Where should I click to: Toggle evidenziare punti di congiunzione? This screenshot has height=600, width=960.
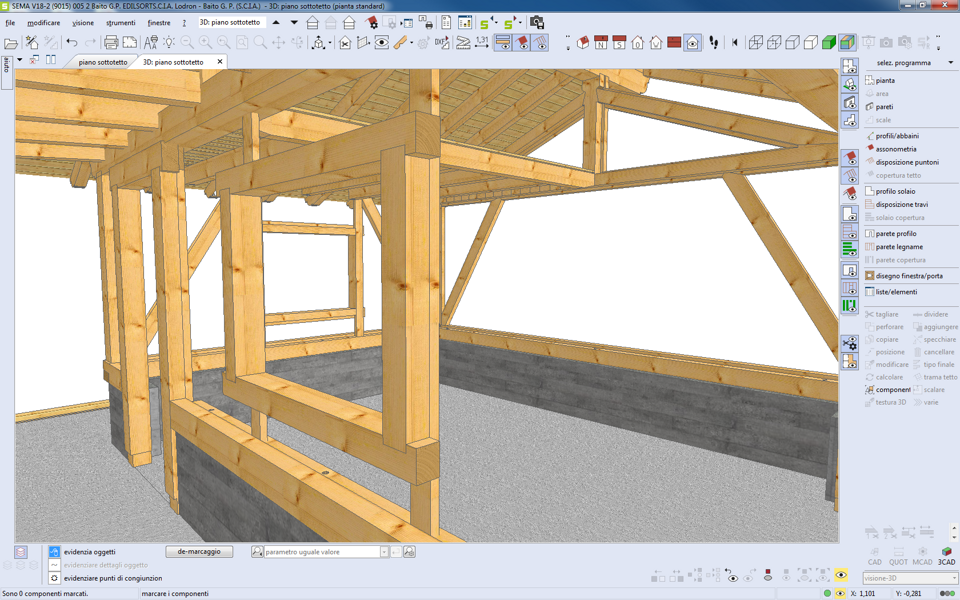tap(55, 578)
